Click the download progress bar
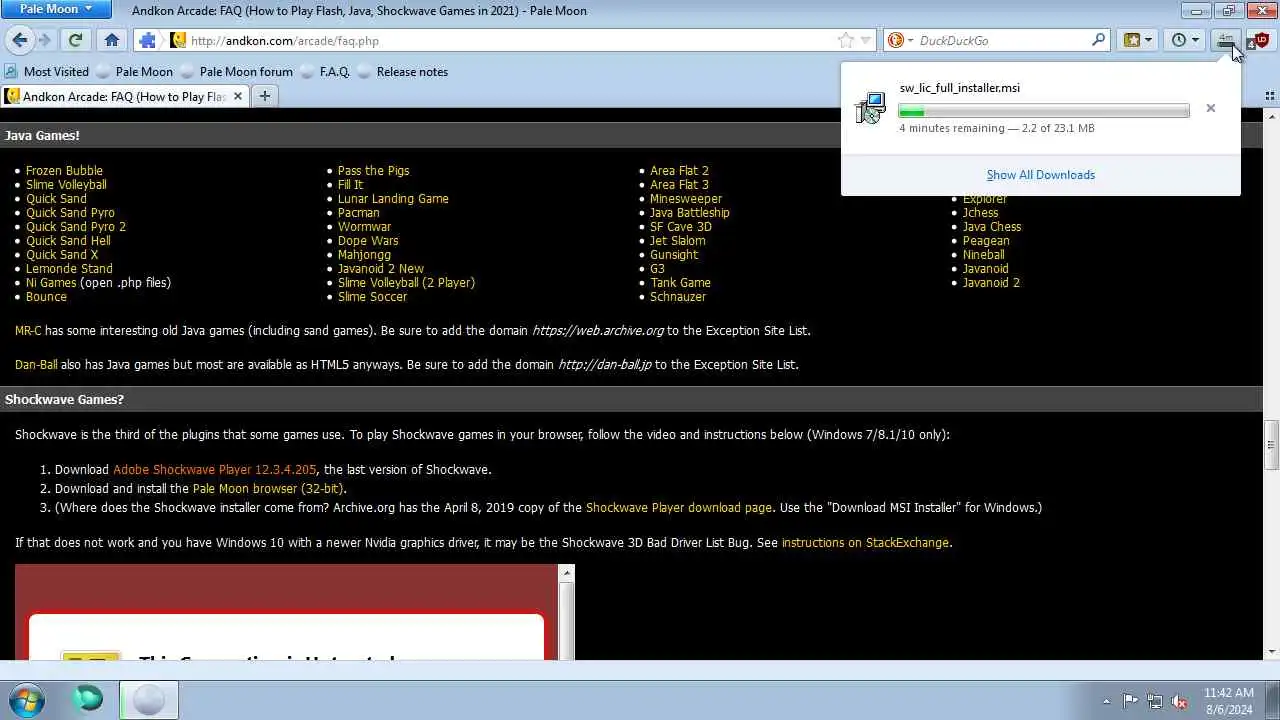 [1044, 111]
